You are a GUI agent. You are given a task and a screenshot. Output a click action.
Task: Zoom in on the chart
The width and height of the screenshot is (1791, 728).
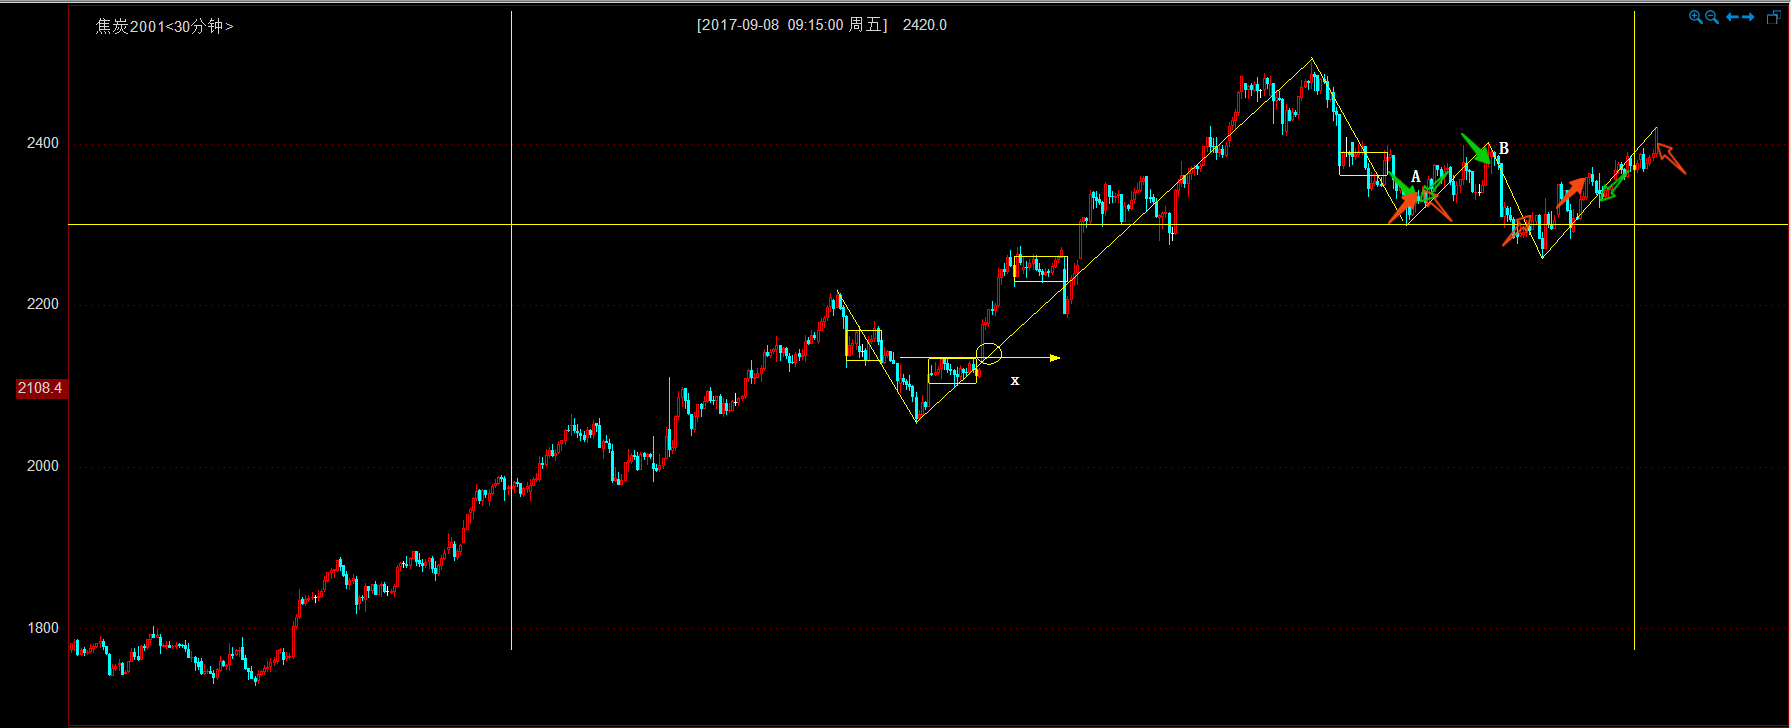click(x=1695, y=17)
